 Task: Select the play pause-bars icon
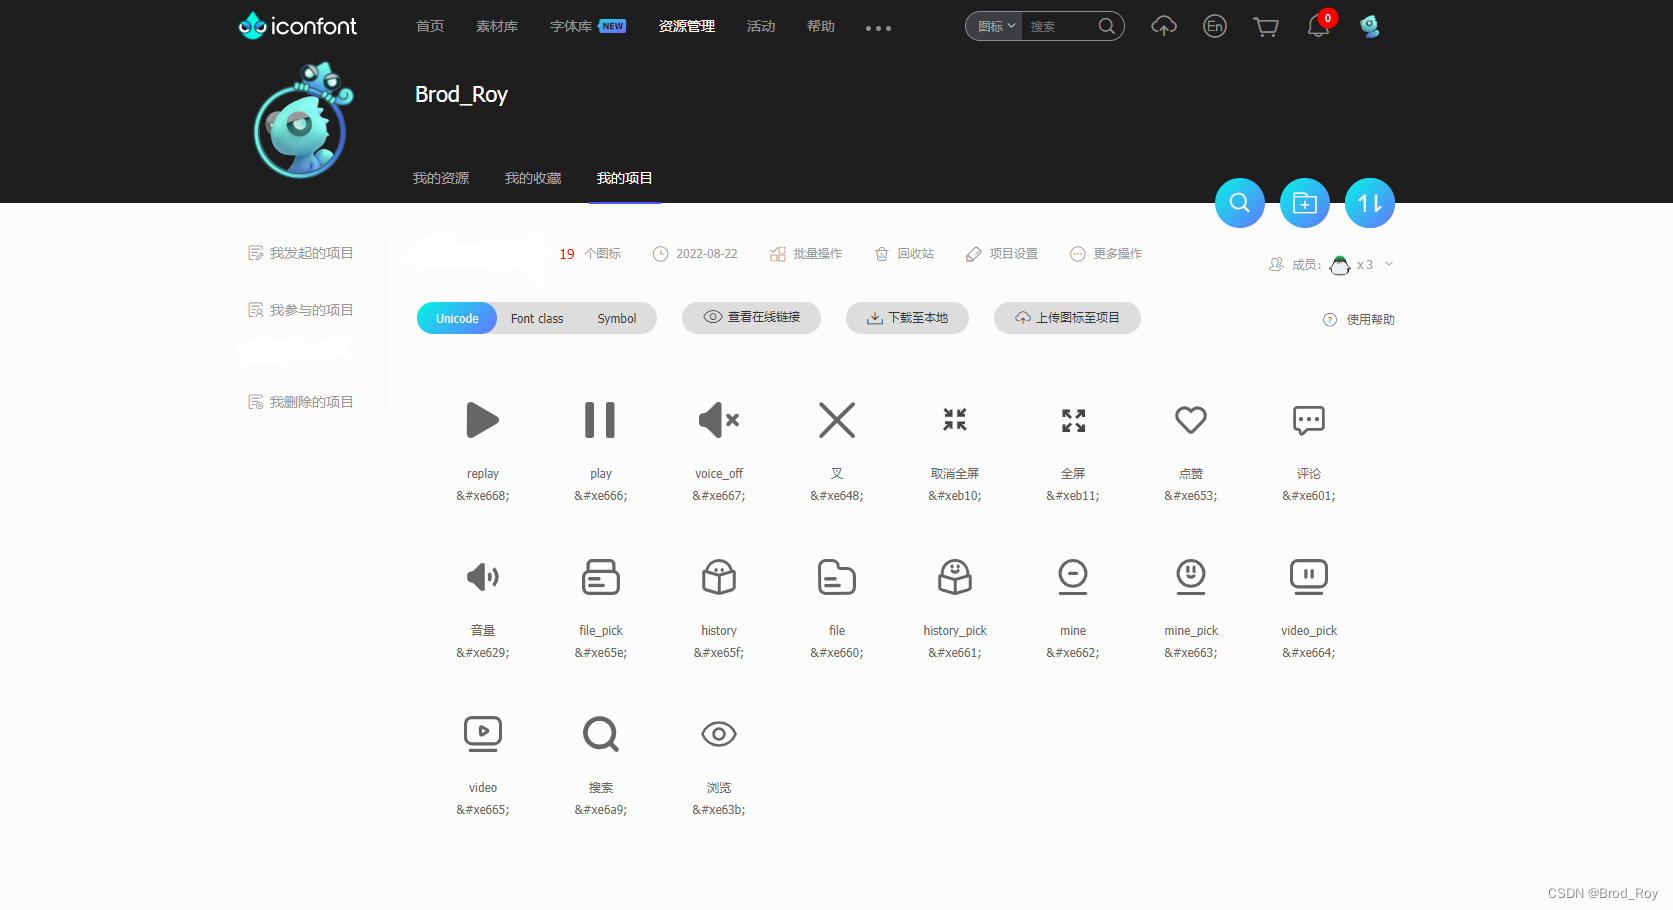point(600,420)
